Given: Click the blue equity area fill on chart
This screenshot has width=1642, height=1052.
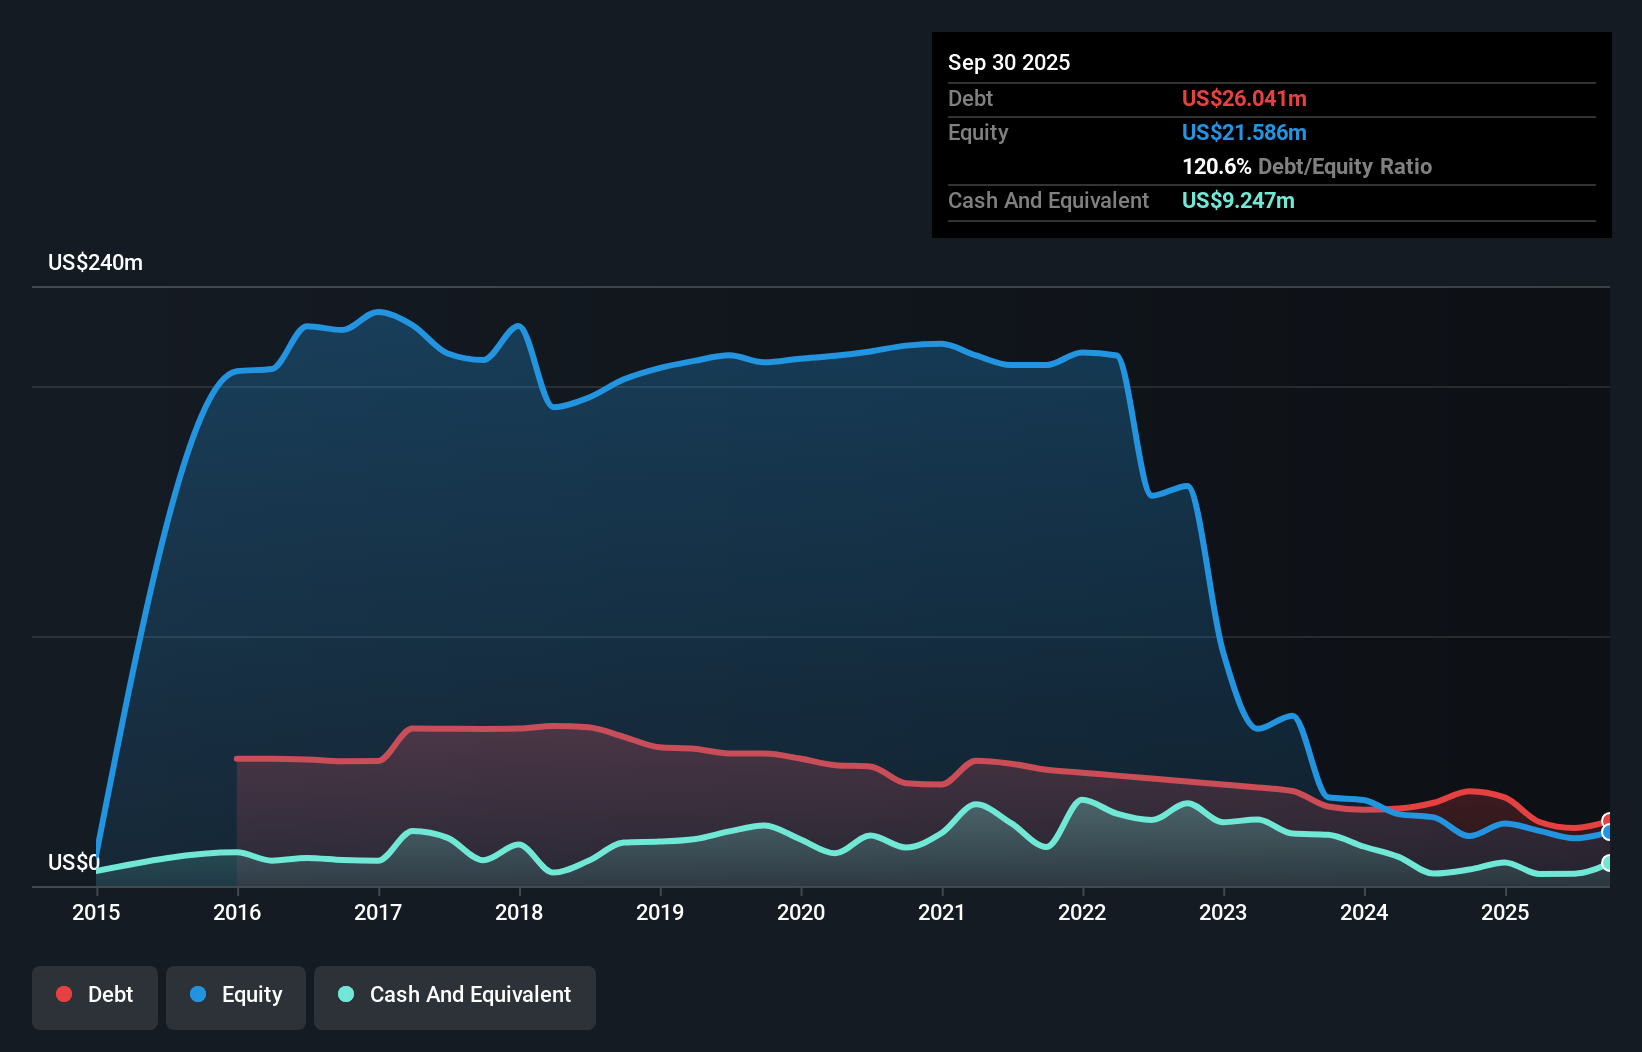Looking at the screenshot, I should pyautogui.click(x=700, y=550).
